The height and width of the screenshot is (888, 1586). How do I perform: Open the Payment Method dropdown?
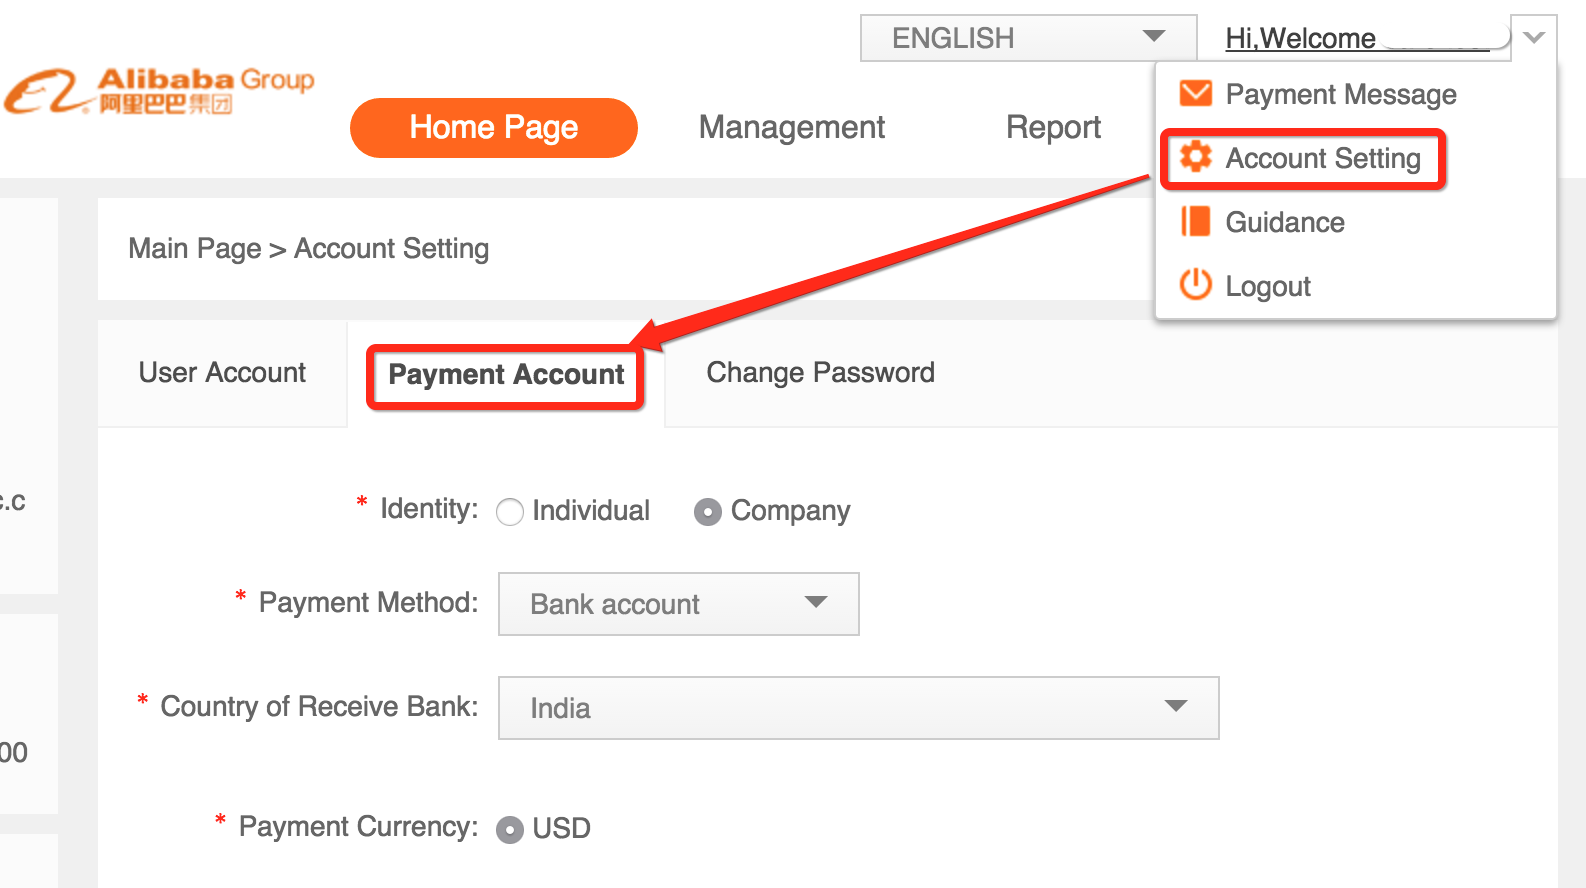point(678,604)
